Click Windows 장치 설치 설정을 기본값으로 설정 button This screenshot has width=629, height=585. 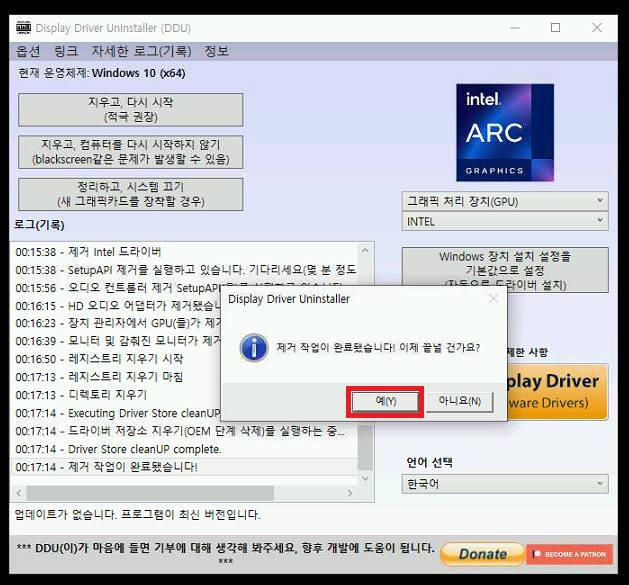click(x=505, y=270)
